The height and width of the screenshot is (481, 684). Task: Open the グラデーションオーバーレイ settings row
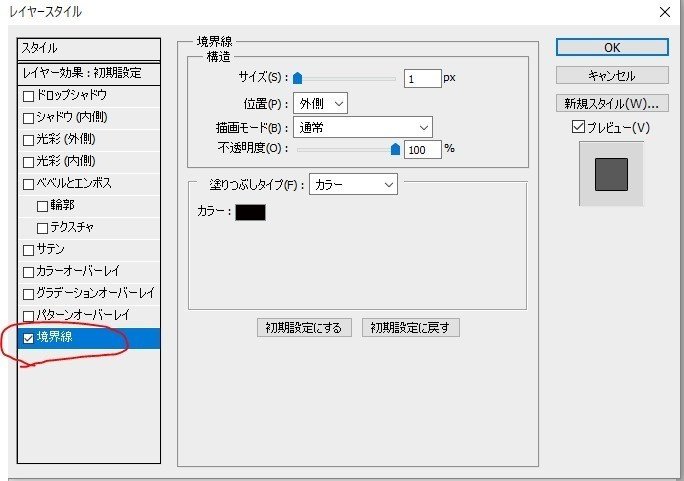click(x=89, y=293)
